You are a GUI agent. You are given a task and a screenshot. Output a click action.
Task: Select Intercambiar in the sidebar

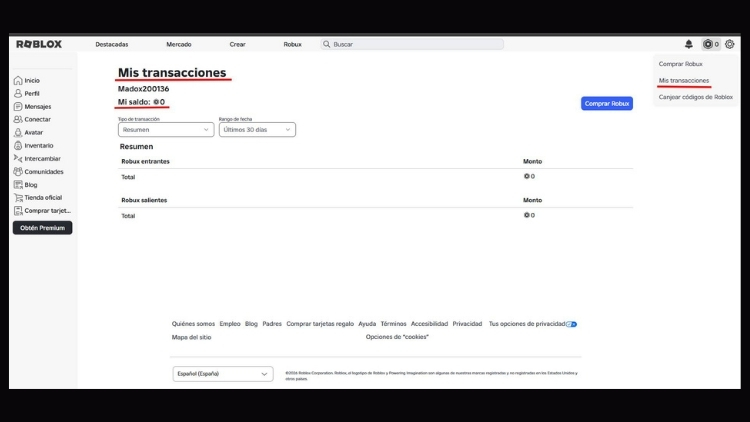point(41,158)
